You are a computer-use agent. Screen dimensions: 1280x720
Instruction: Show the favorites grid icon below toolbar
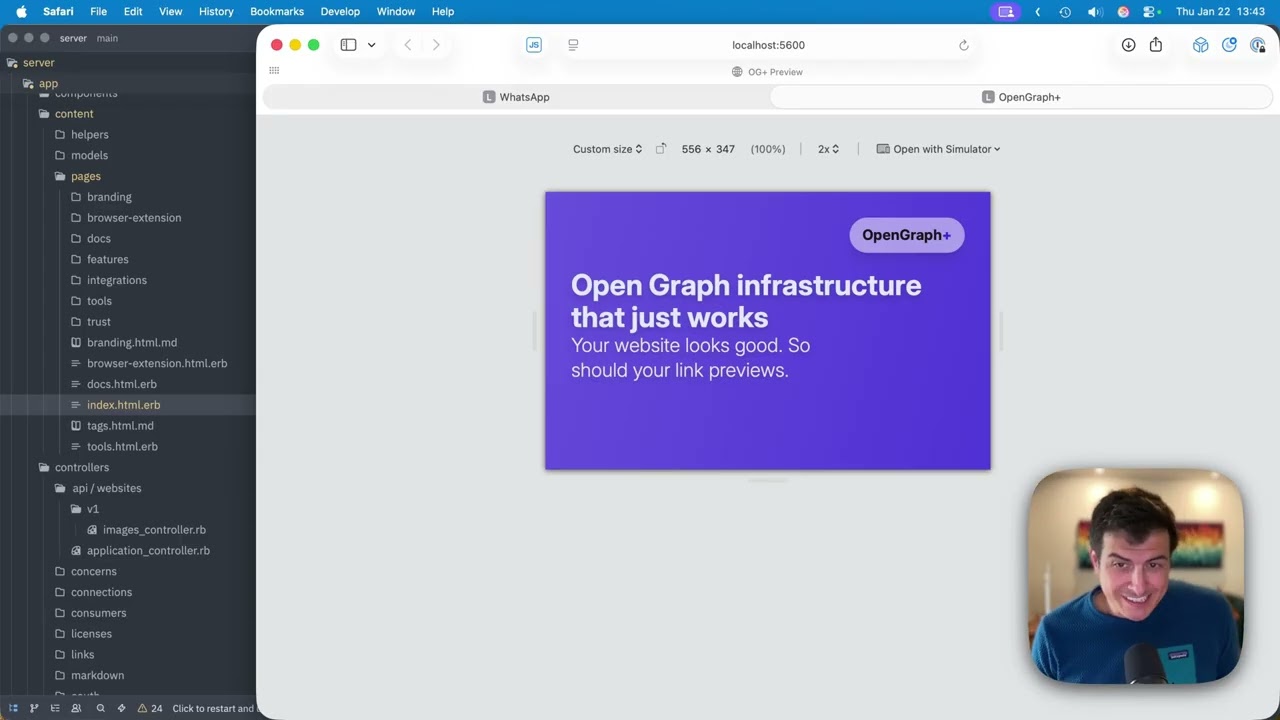(x=274, y=71)
